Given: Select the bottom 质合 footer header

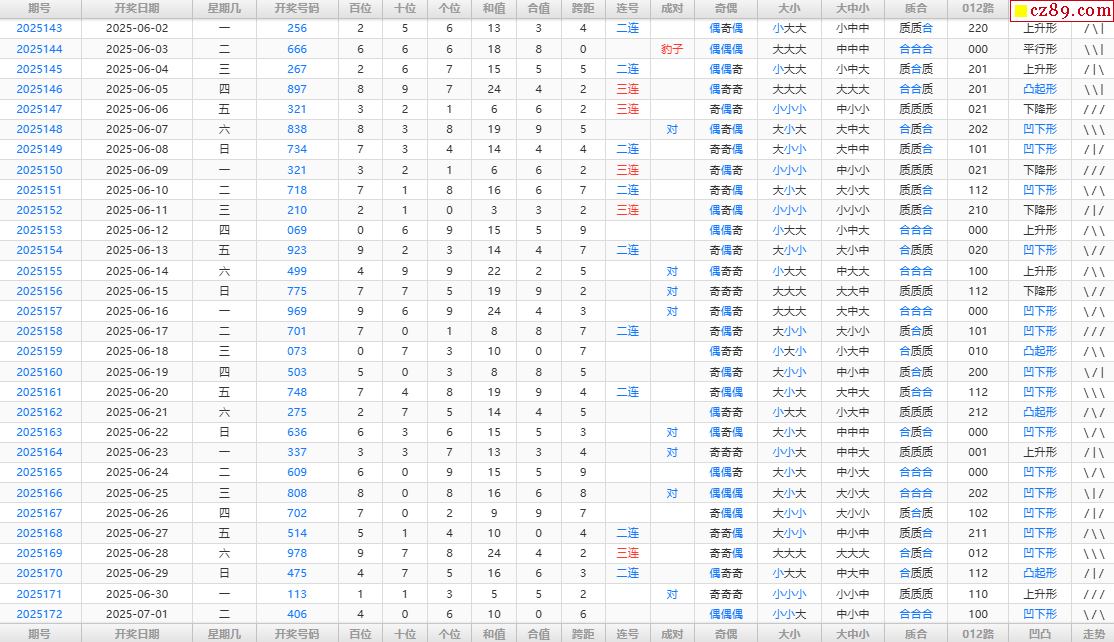Looking at the screenshot, I should point(916,633).
